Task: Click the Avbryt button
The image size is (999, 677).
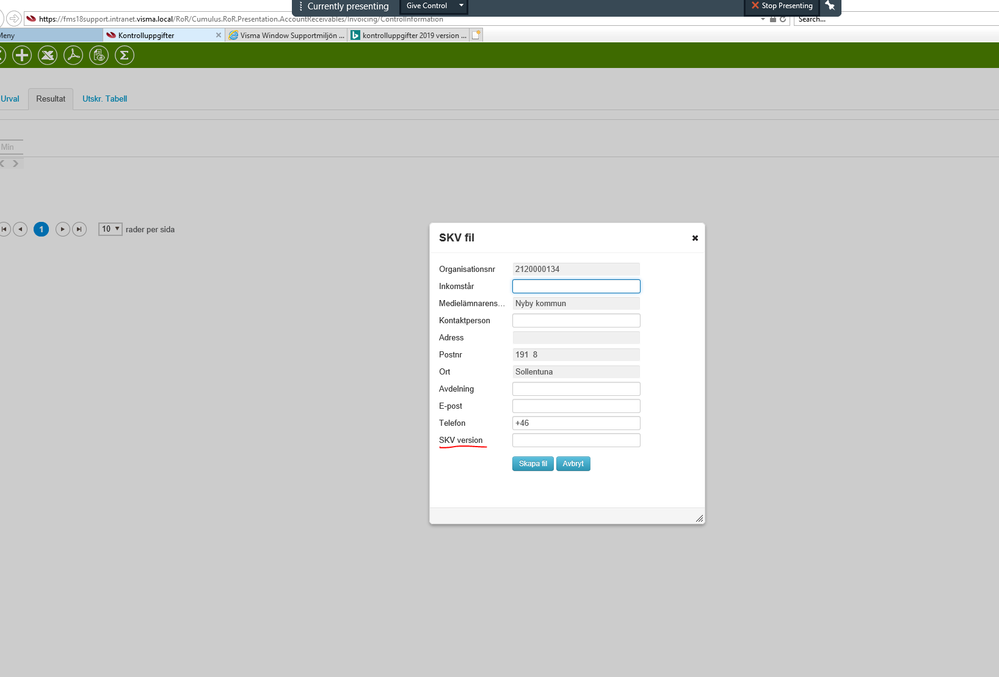Action: 573,464
